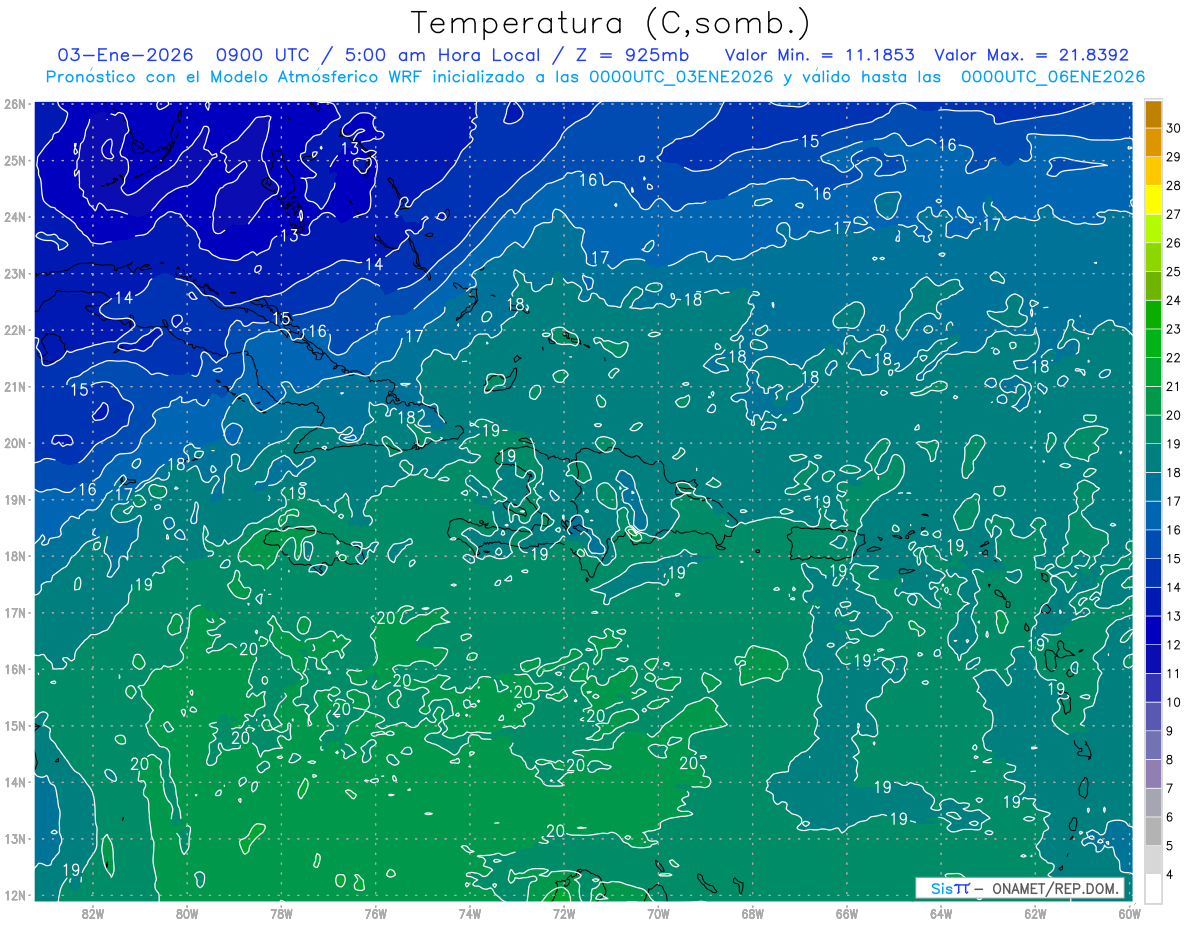Click the "25N" latitude axis label
1200x927 pixels.
(14, 160)
